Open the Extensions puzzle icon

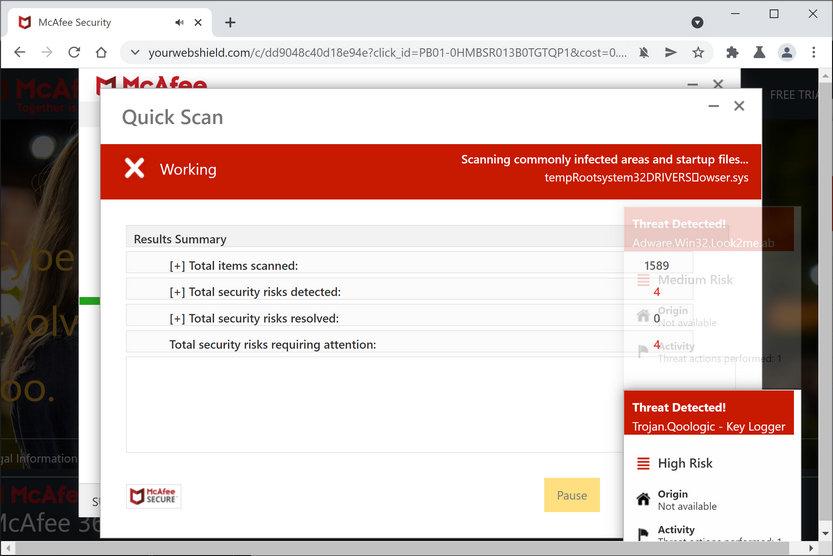point(732,52)
